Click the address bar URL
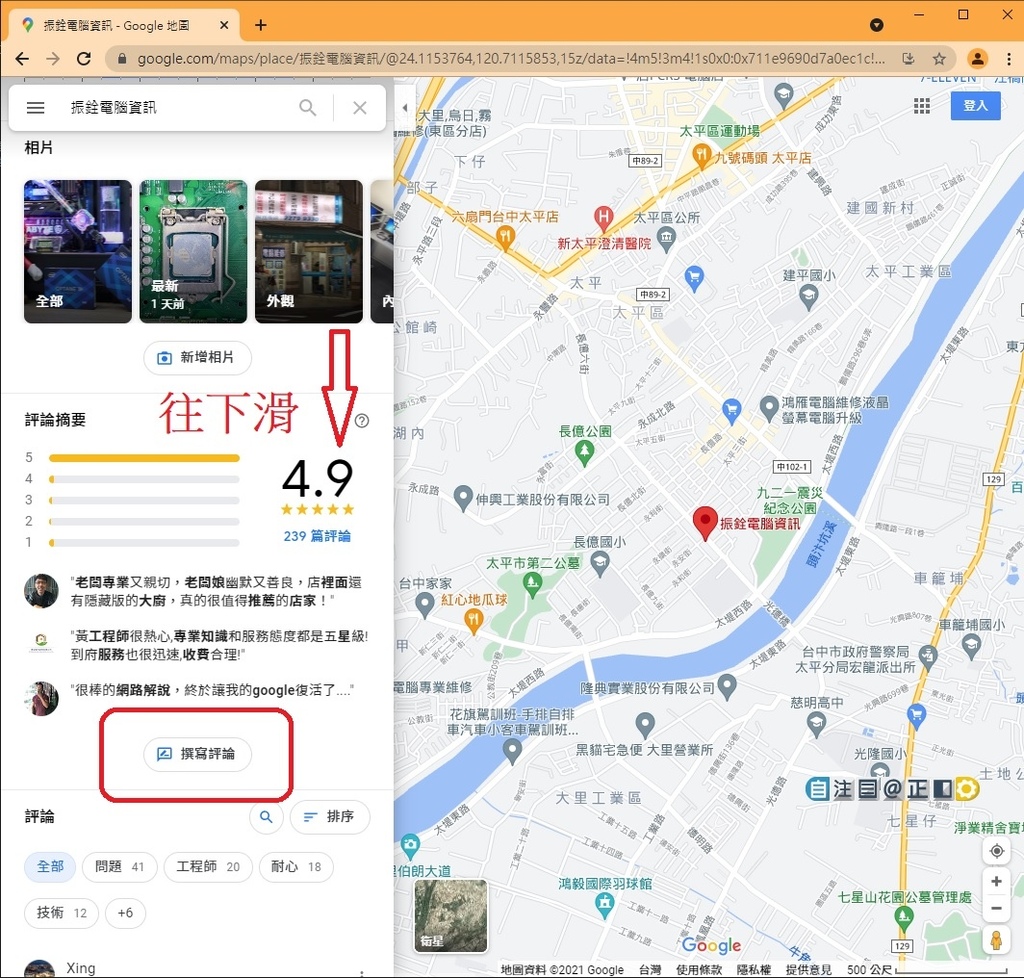The width and height of the screenshot is (1024, 978). (511, 59)
